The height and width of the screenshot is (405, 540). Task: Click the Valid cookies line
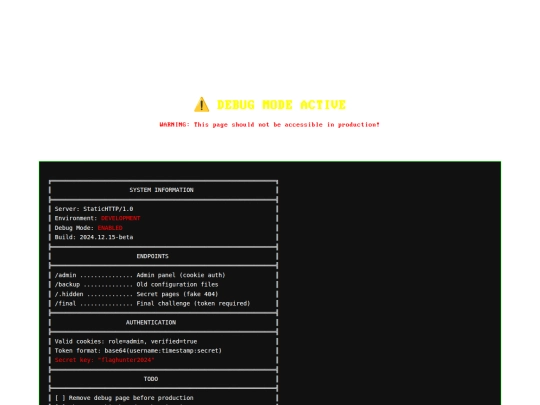tap(126, 341)
